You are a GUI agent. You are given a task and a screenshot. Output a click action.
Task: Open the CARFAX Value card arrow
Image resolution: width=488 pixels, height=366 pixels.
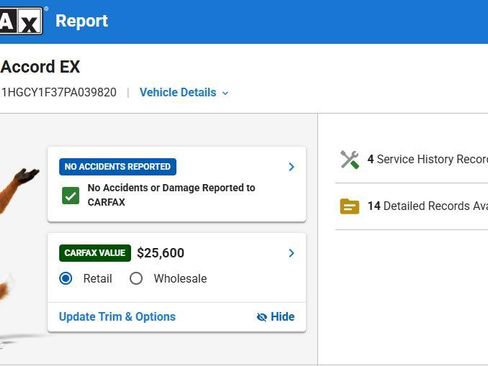(291, 253)
